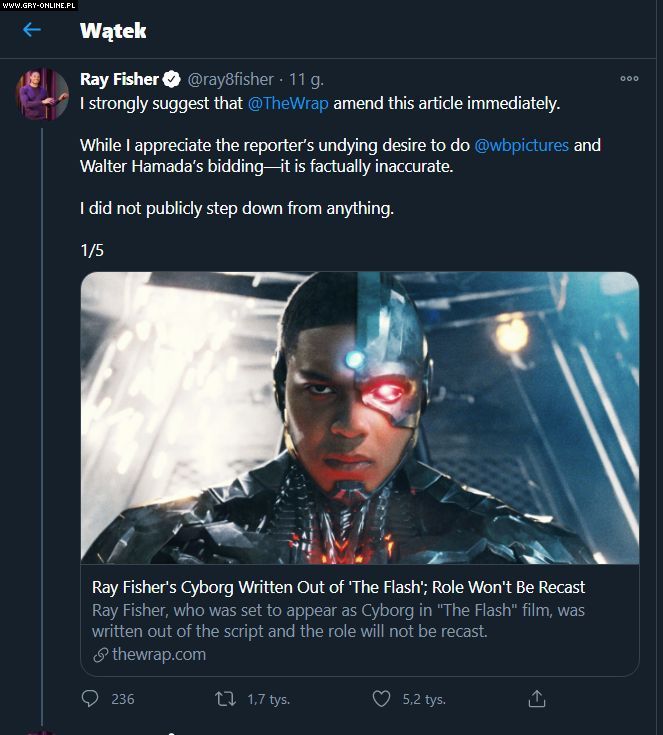The height and width of the screenshot is (735, 663).
Task: Click the thewrap.com domain text
Action: point(158,655)
